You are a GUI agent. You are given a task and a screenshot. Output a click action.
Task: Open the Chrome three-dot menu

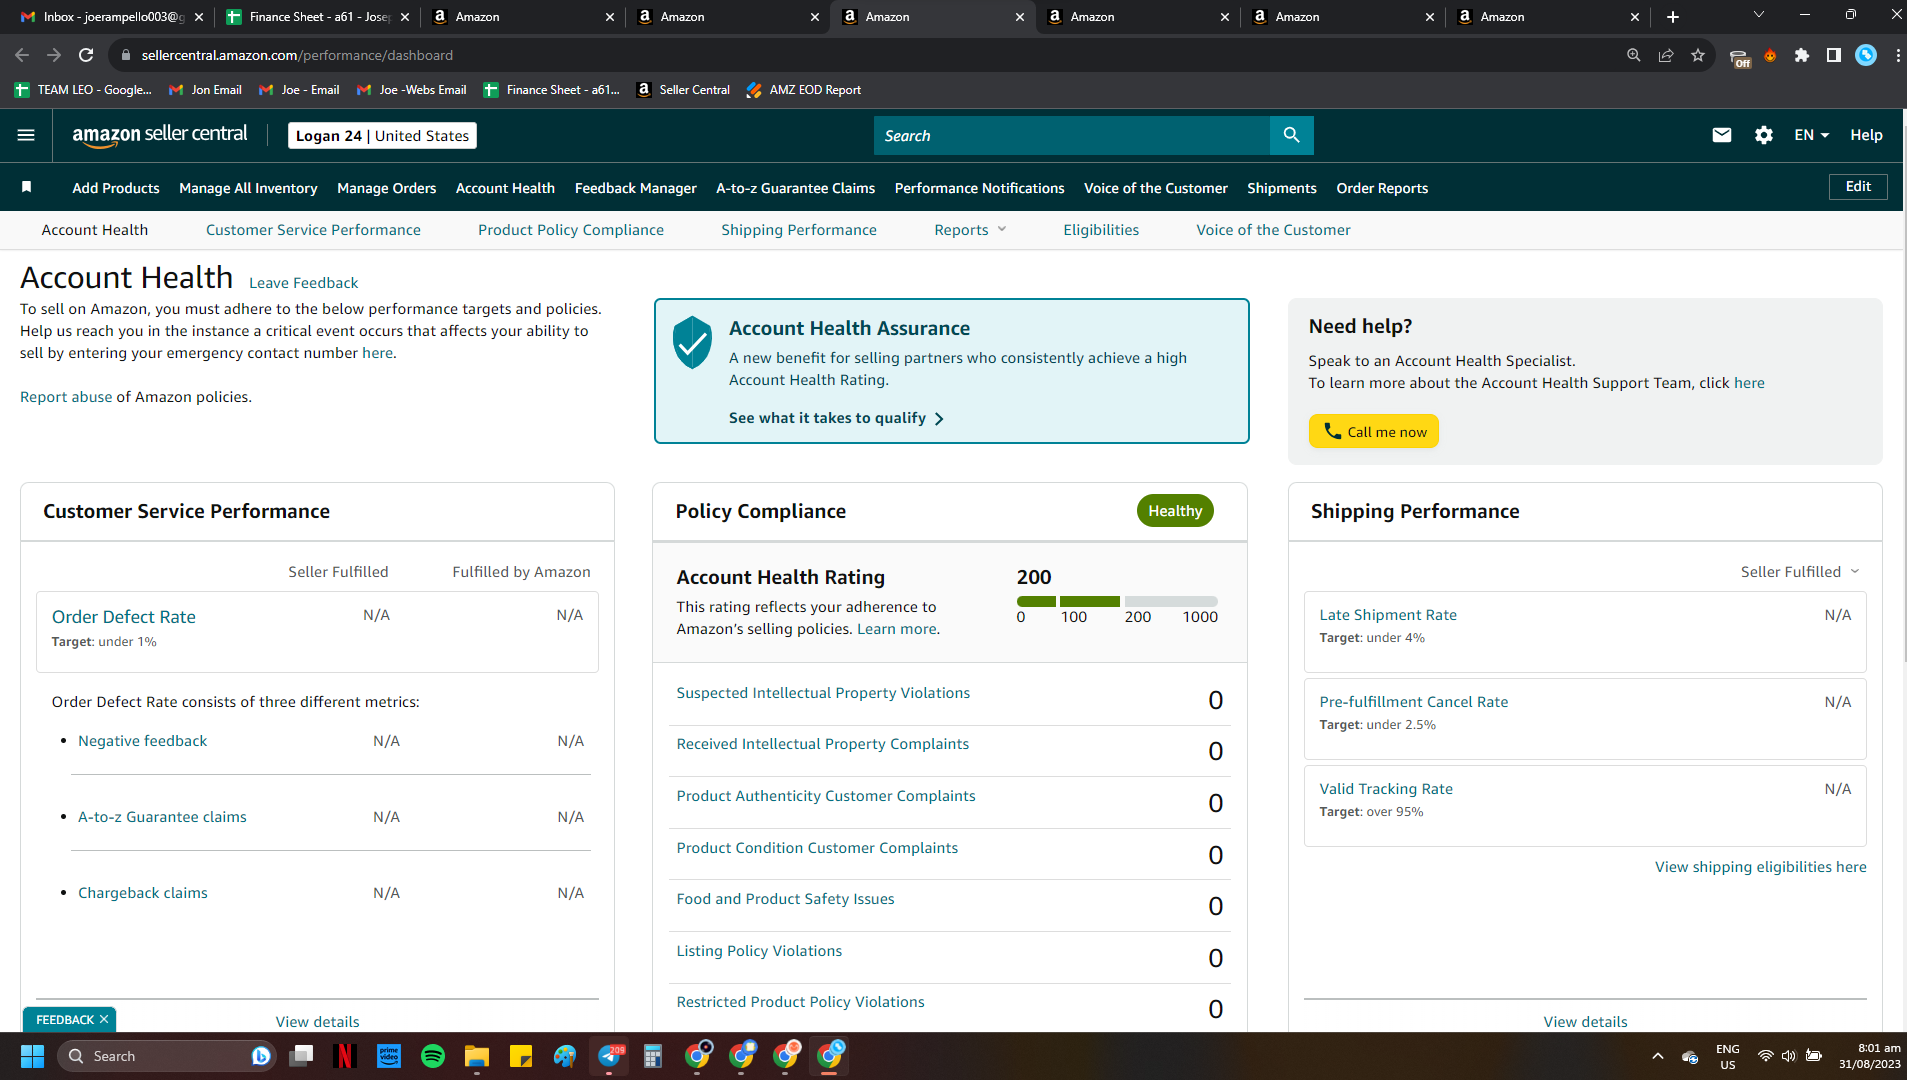pyautogui.click(x=1898, y=55)
